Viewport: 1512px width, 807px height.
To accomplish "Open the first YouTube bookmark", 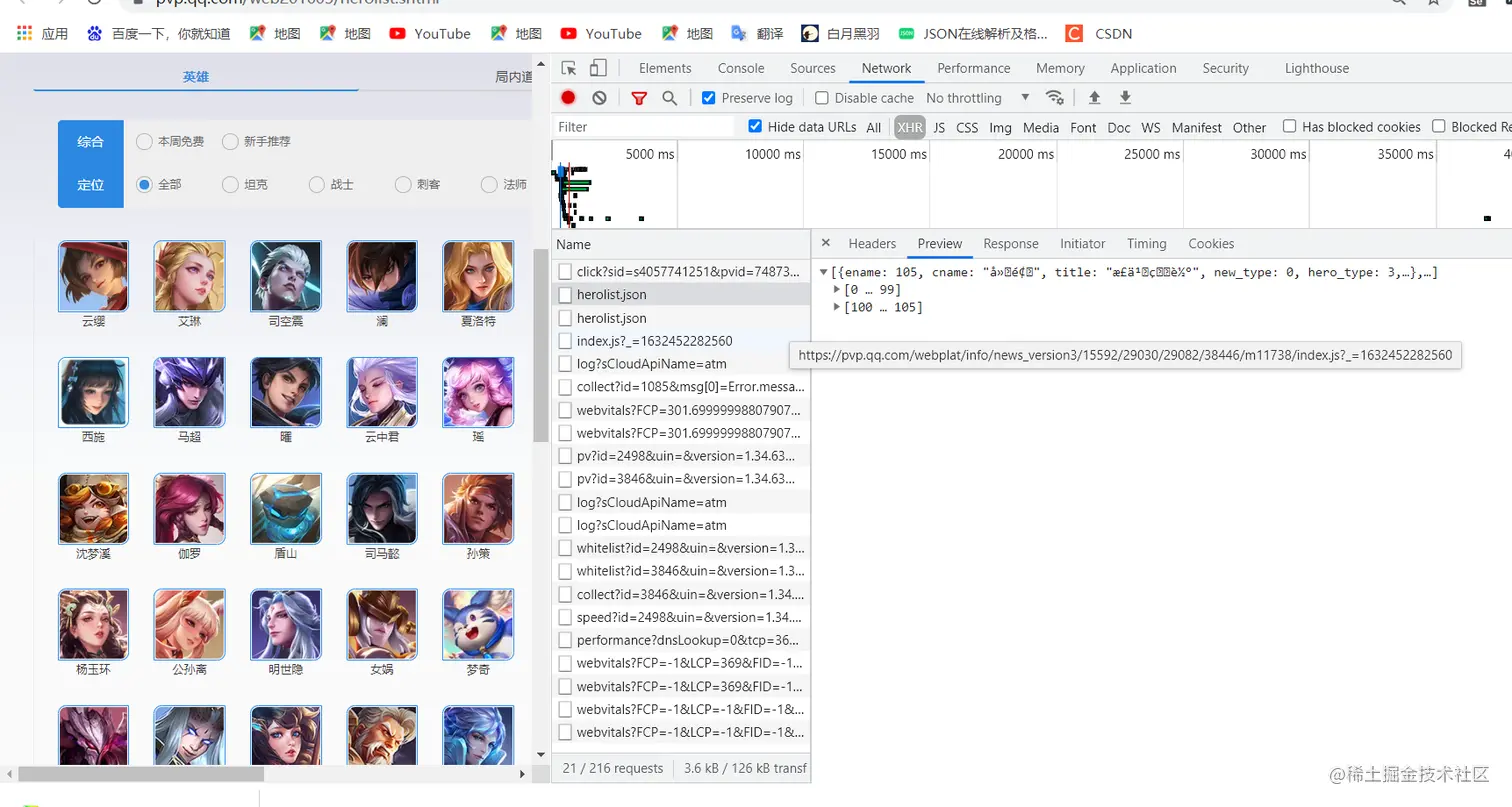I will pyautogui.click(x=430, y=33).
